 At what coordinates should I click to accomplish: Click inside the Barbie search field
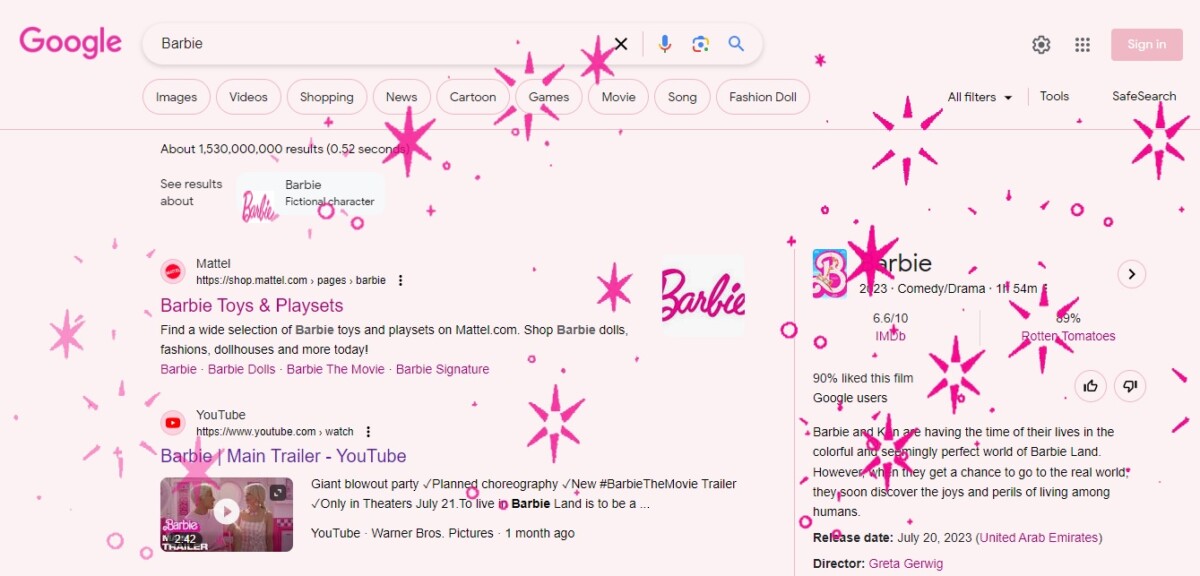click(x=380, y=44)
